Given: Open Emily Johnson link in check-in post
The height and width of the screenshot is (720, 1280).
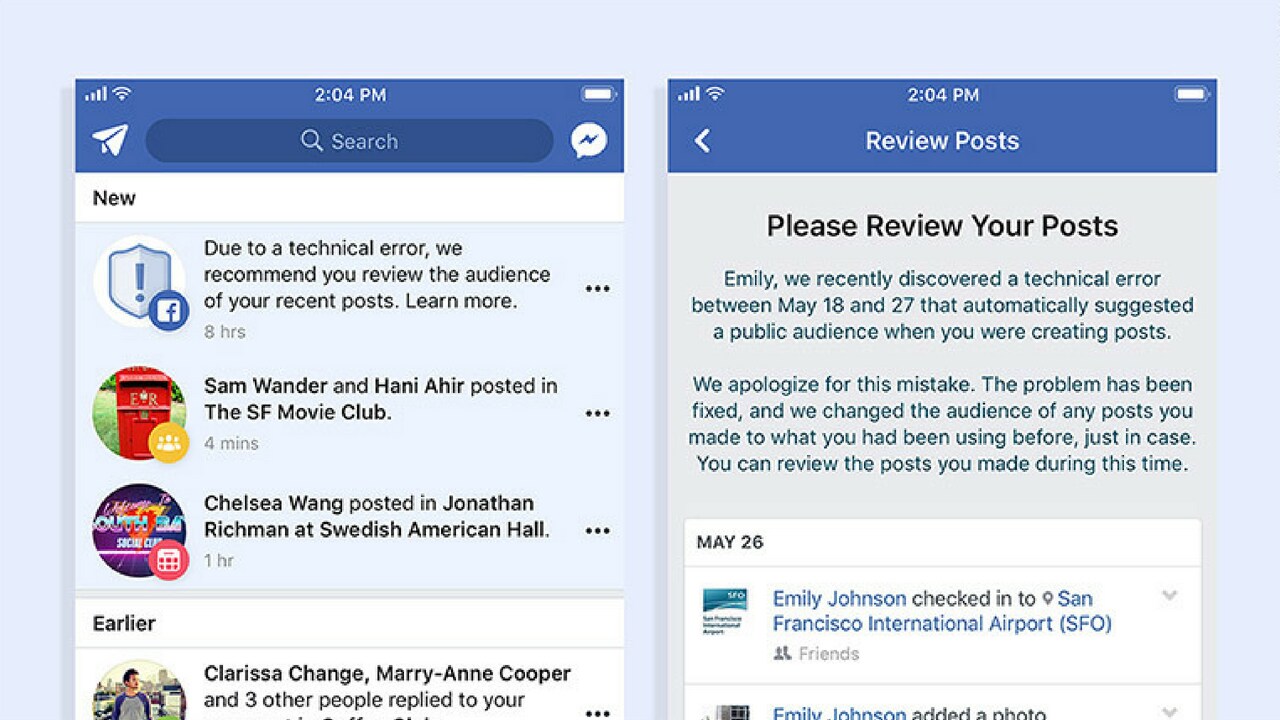Looking at the screenshot, I should [x=839, y=599].
